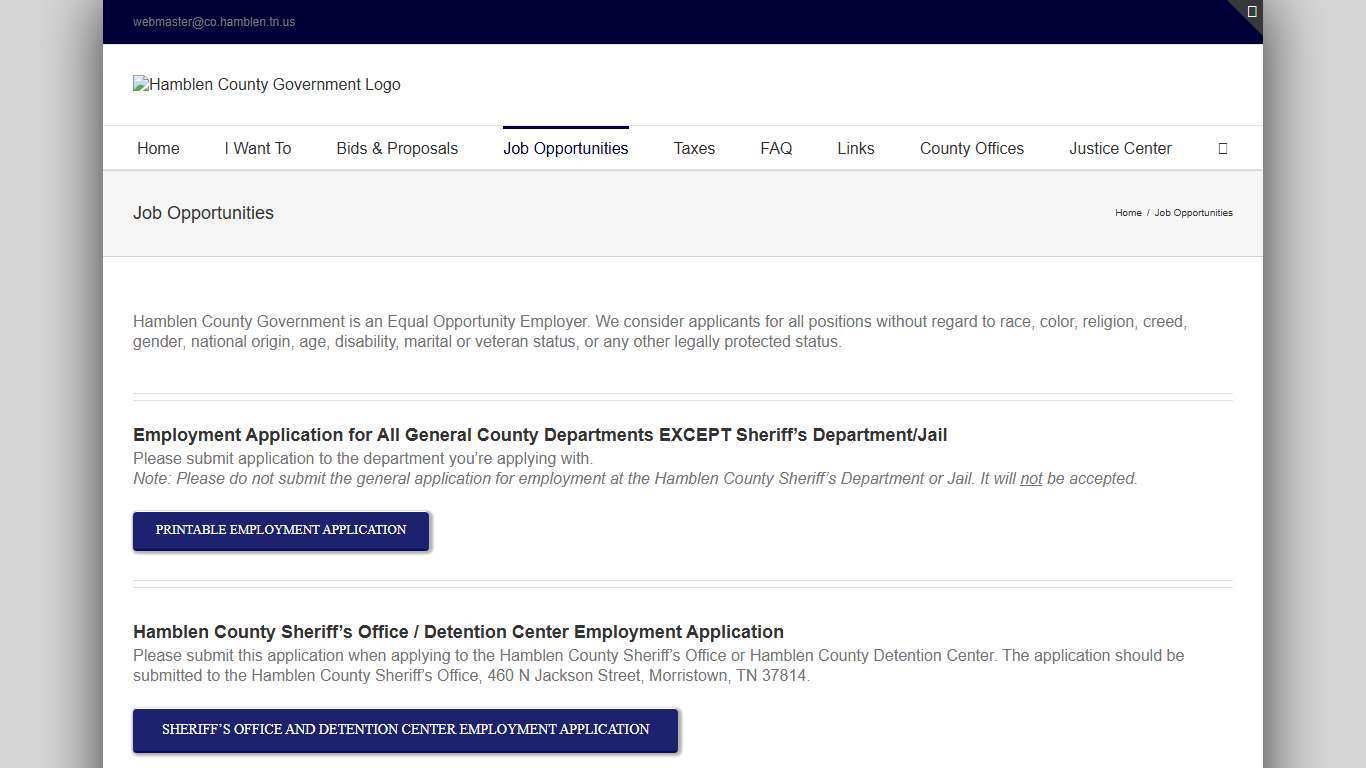Open the Home navigation menu item
This screenshot has width=1366, height=768.
[x=158, y=148]
